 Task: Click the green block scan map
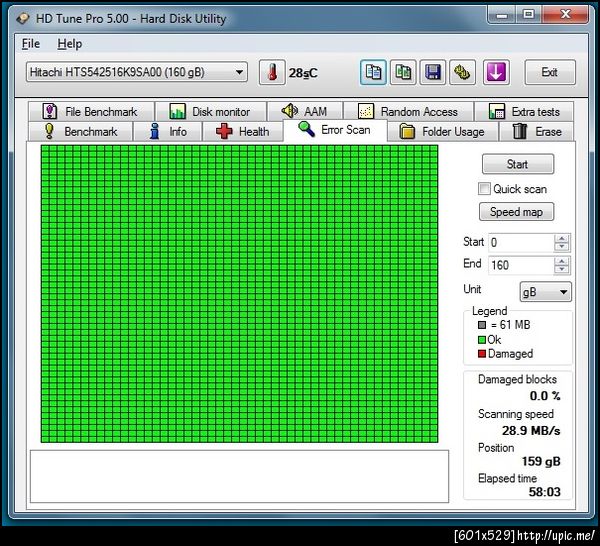pyautogui.click(x=240, y=293)
